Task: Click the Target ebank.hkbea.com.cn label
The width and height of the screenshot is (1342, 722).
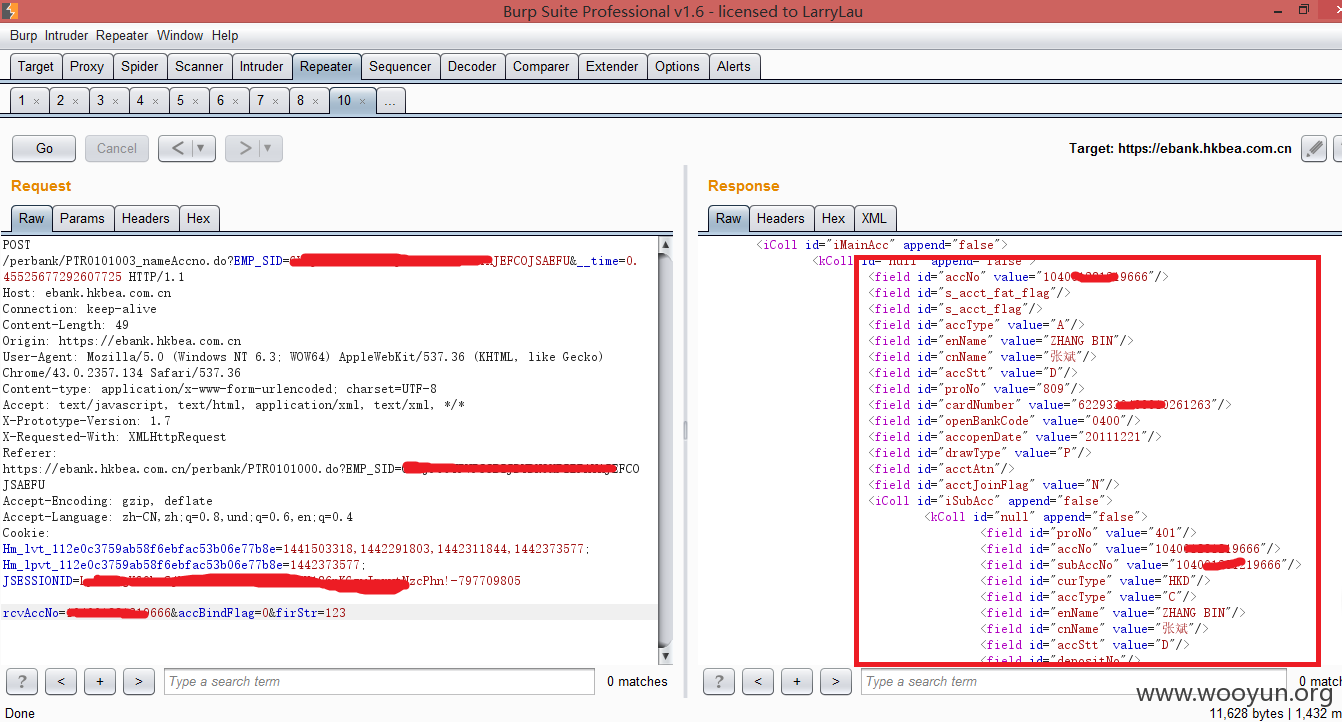Action: [1180, 148]
